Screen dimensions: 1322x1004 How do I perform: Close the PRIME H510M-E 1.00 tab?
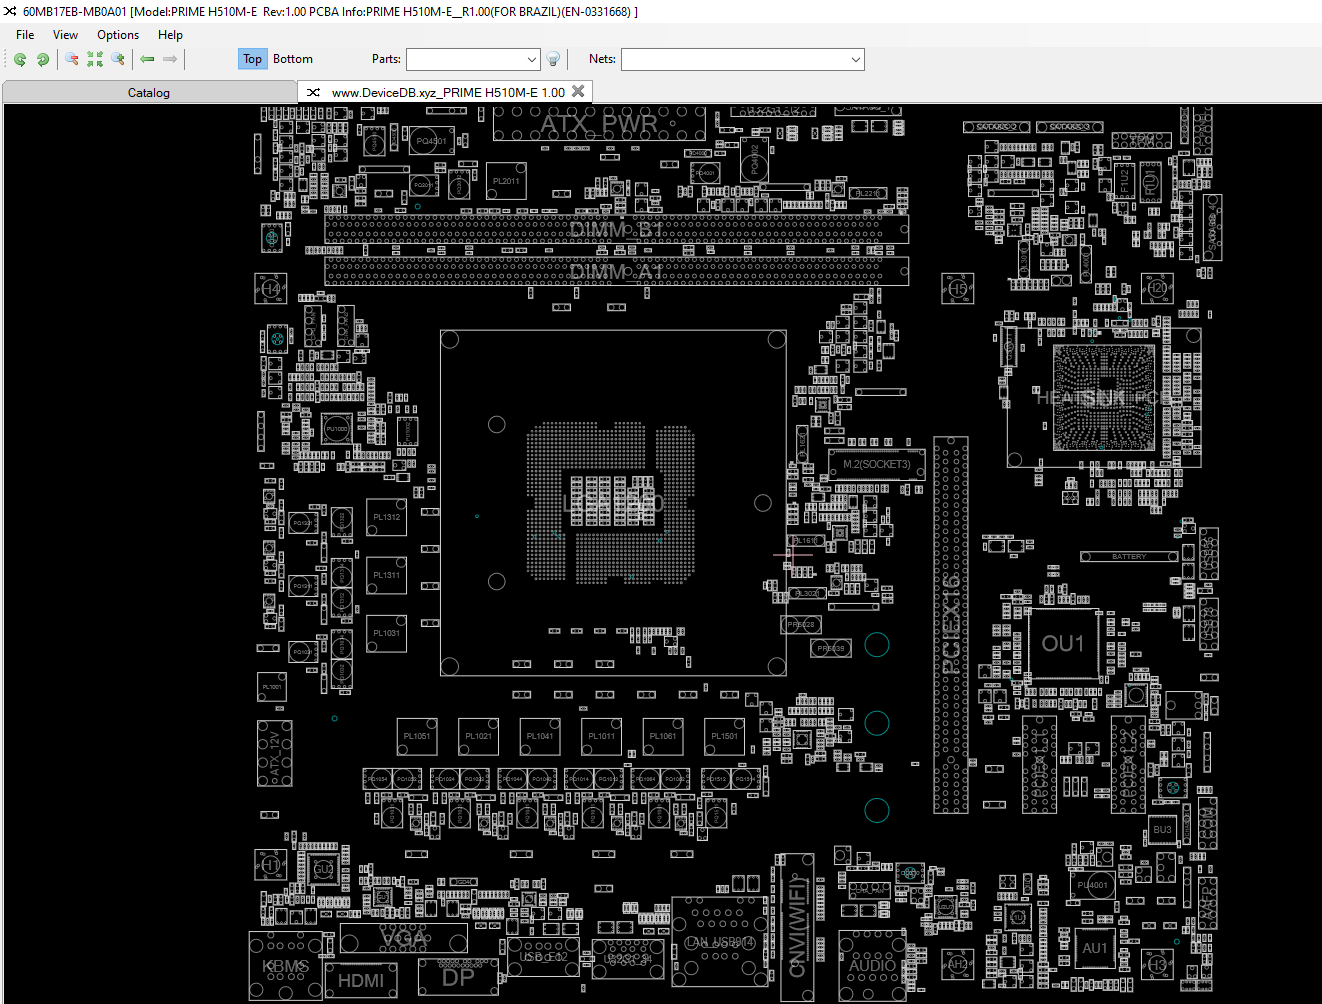tap(578, 91)
